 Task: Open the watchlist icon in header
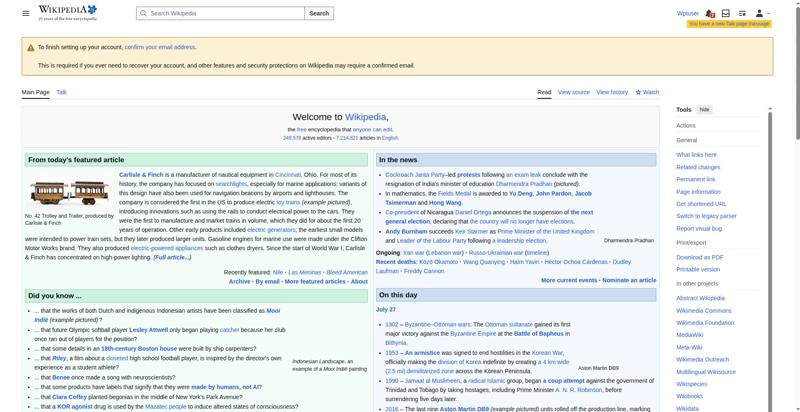pyautogui.click(x=742, y=13)
